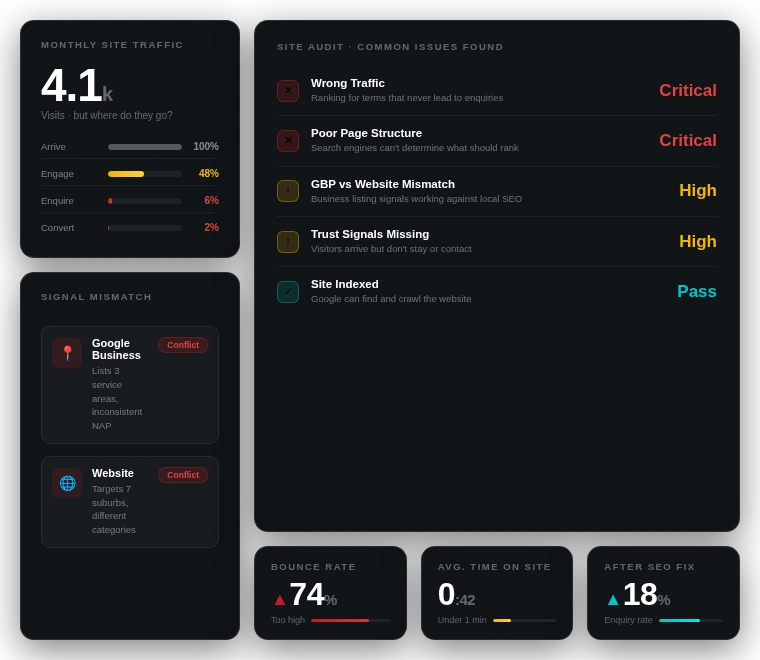Click the Site Indexed checkmark icon
760x660 pixels.
point(288,292)
